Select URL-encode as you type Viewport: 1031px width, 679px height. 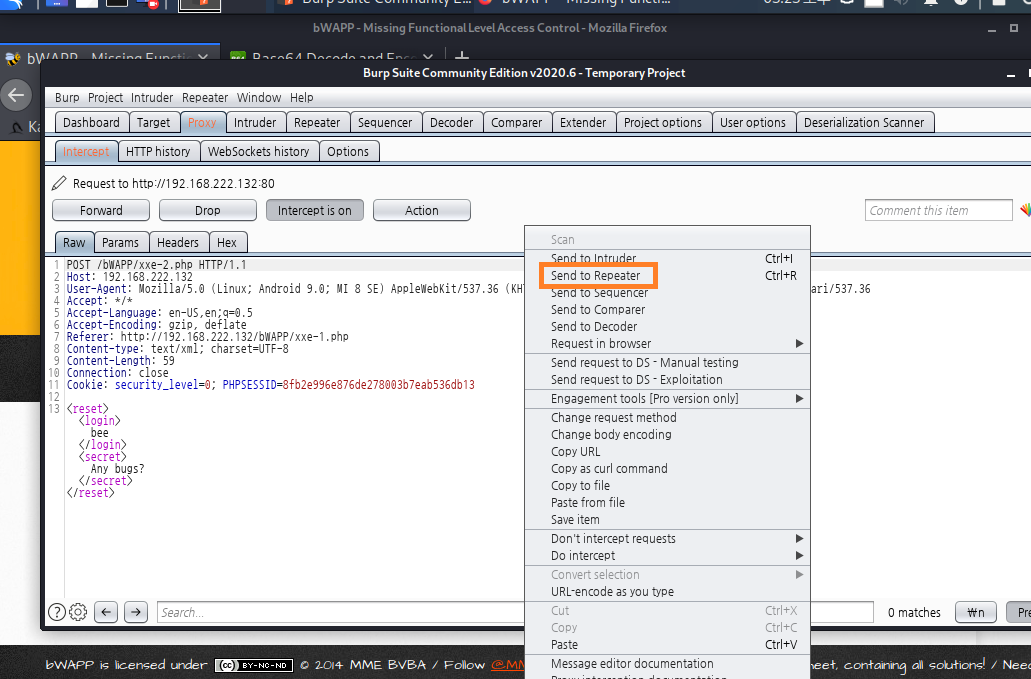point(668,592)
